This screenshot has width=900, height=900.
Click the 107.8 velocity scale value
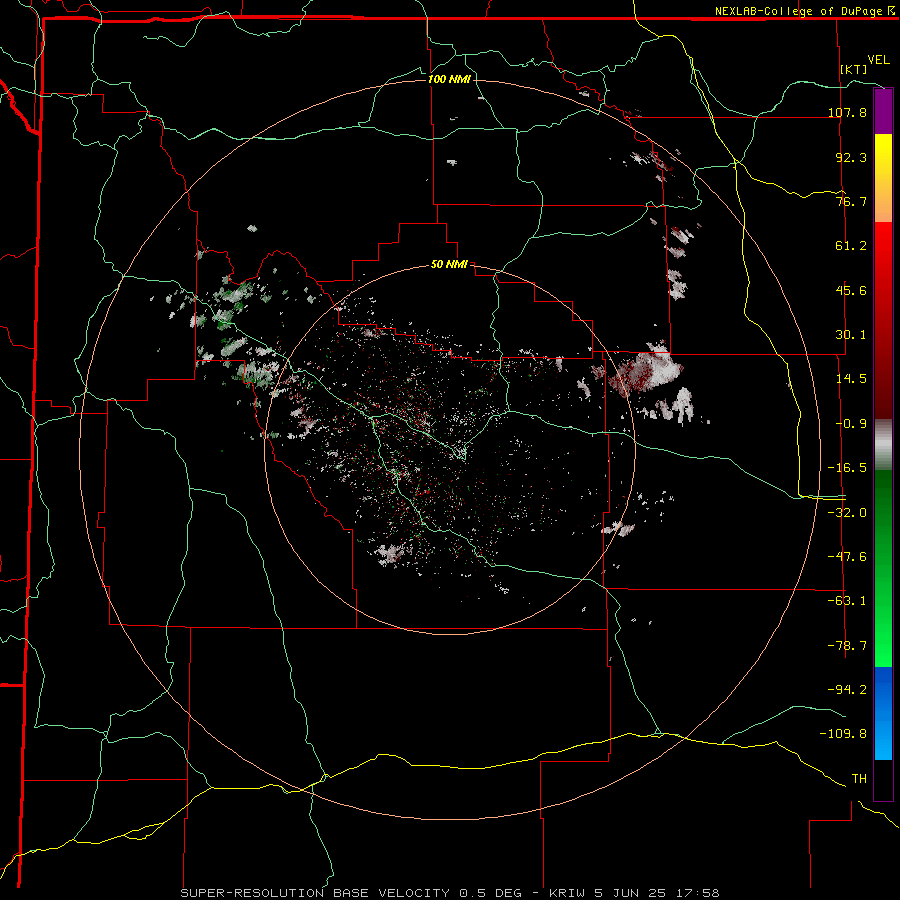(847, 112)
